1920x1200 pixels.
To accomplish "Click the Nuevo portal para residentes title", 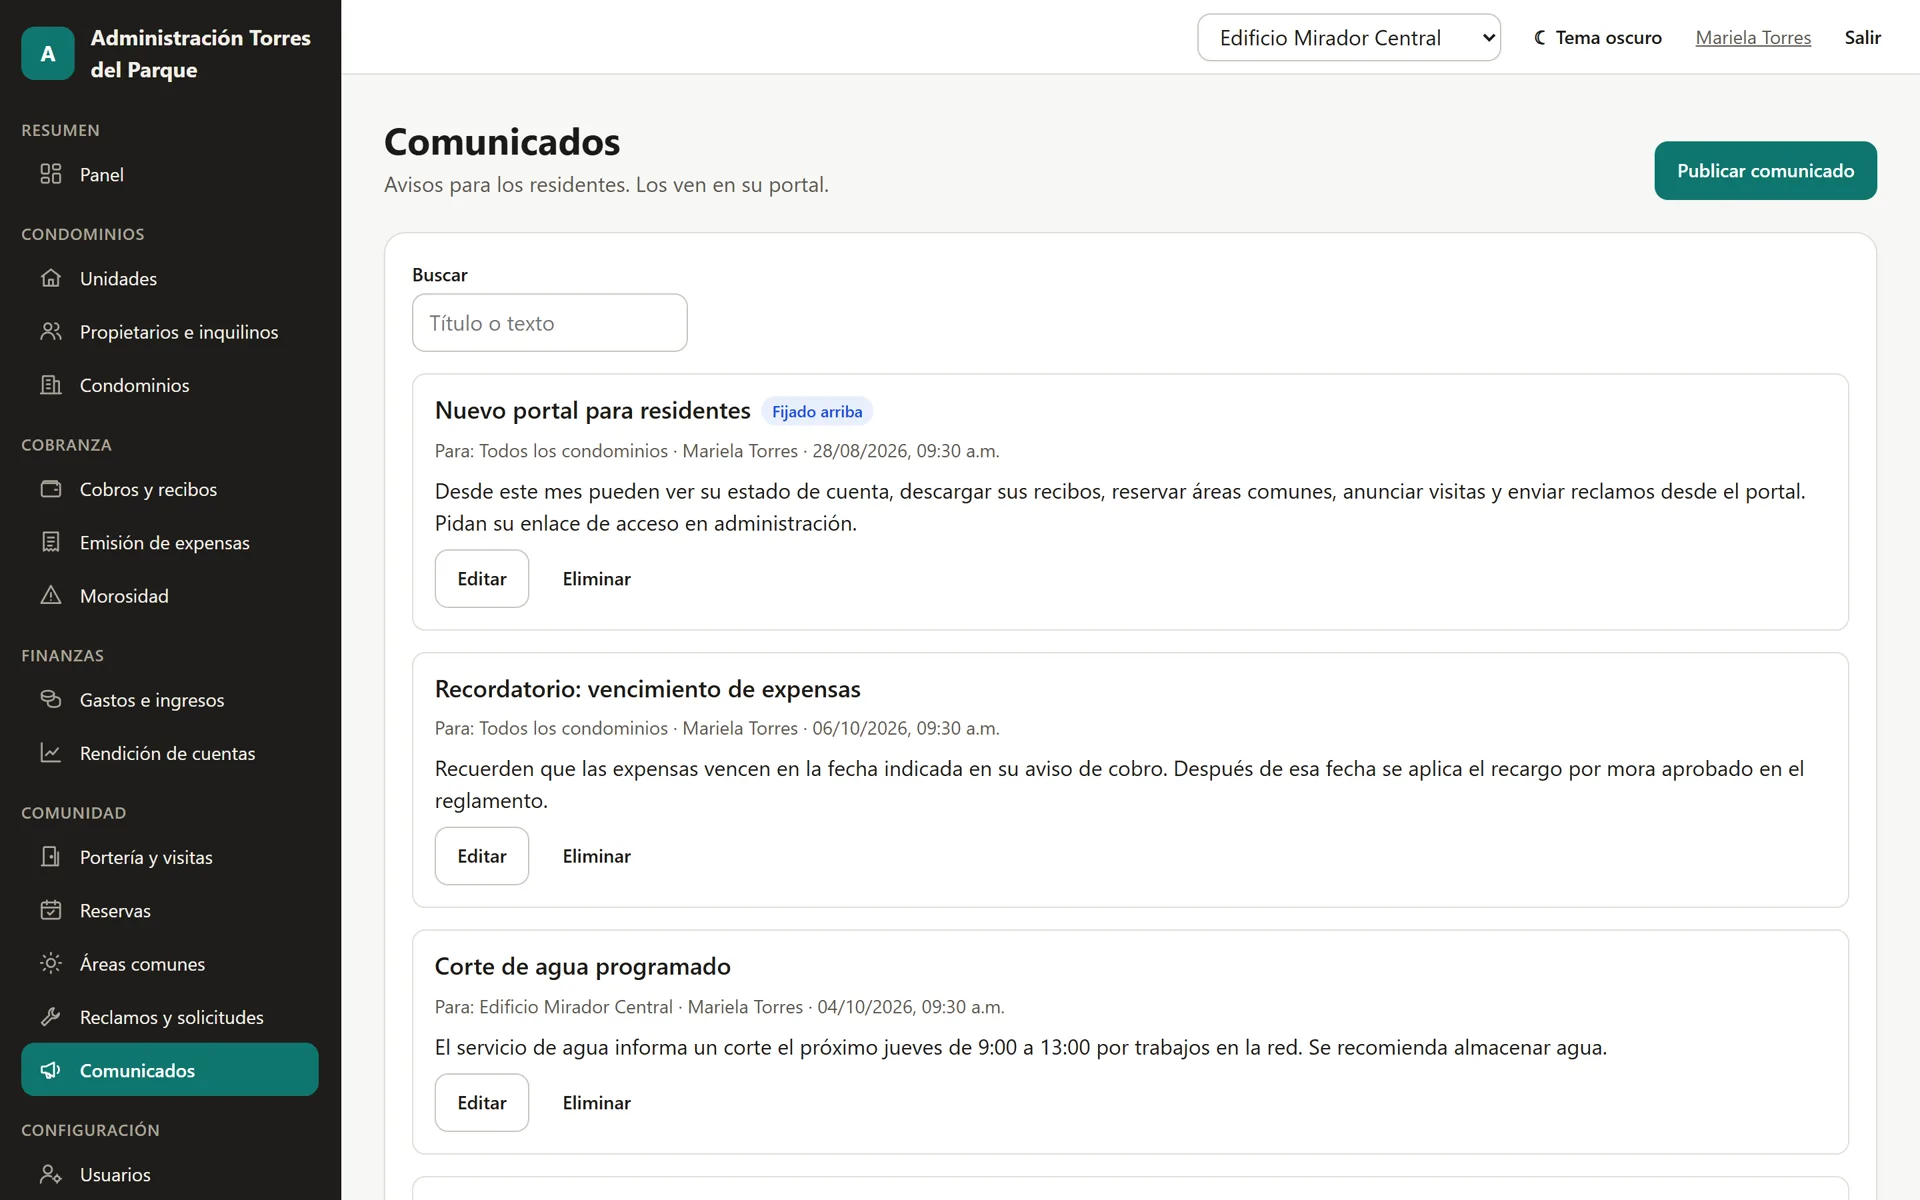I will 592,410.
